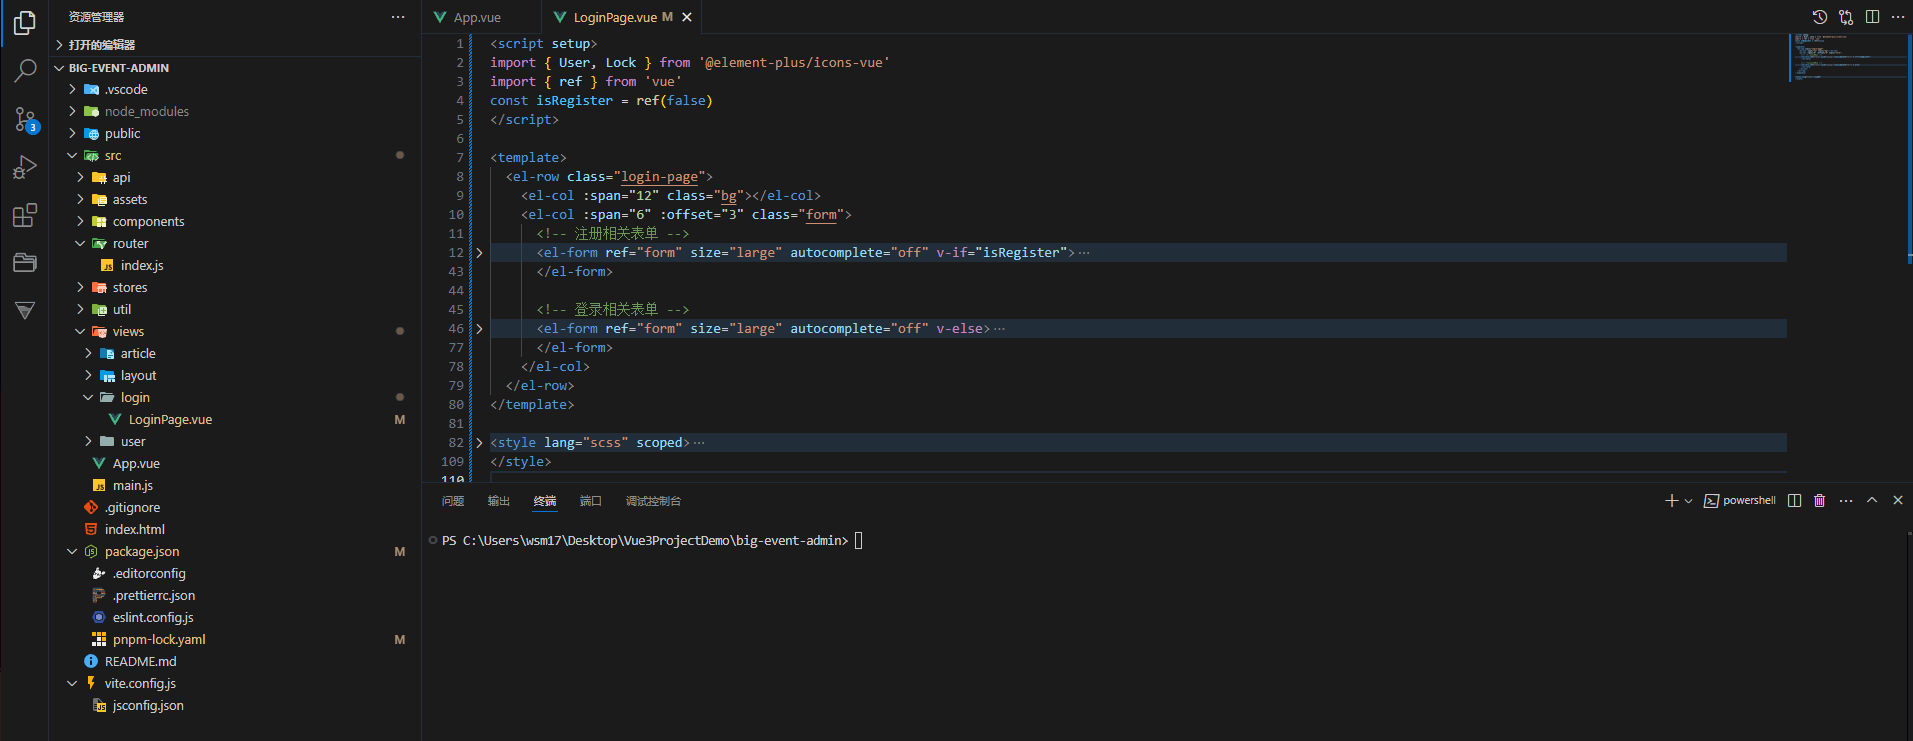Split the editor to the right
The width and height of the screenshot is (1913, 741).
tap(1872, 17)
